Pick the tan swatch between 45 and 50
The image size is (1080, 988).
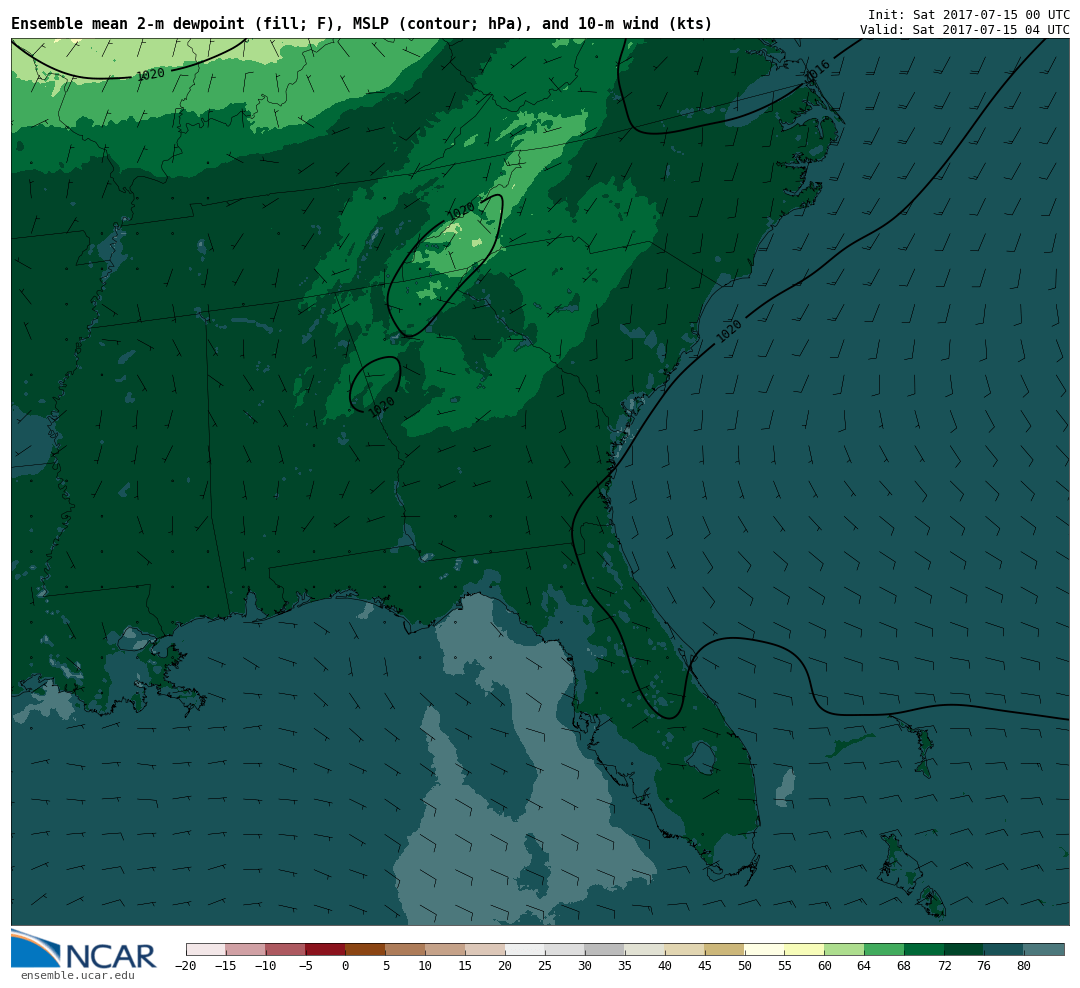pos(725,949)
